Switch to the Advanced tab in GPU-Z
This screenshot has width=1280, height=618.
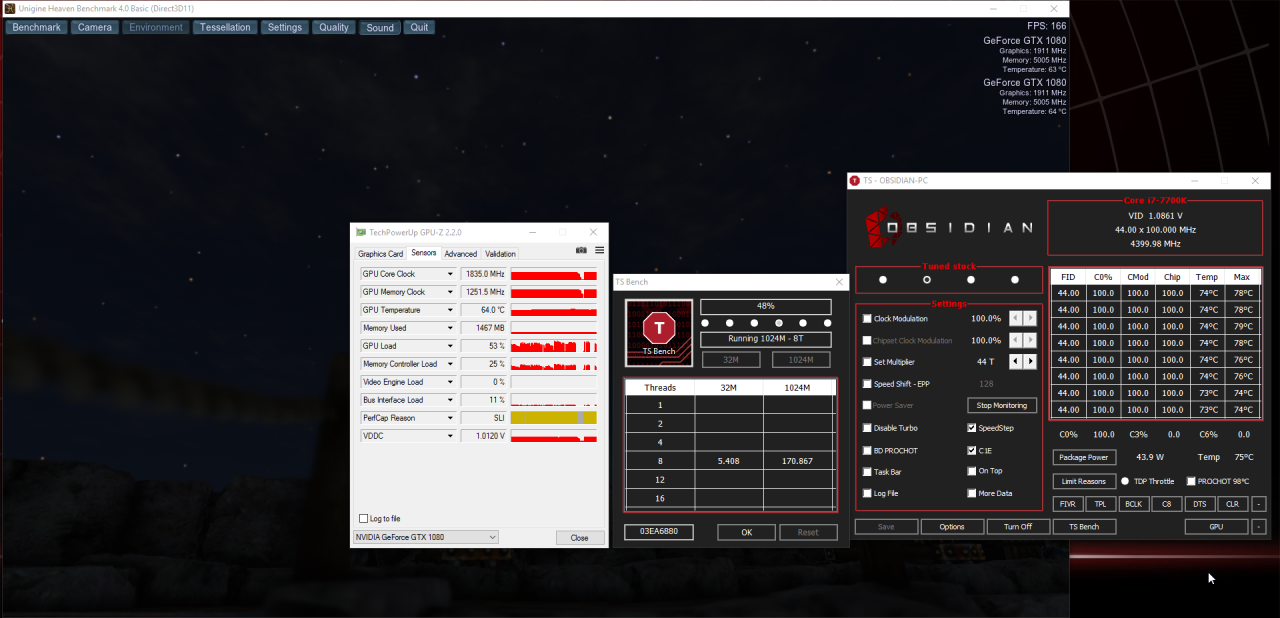461,254
